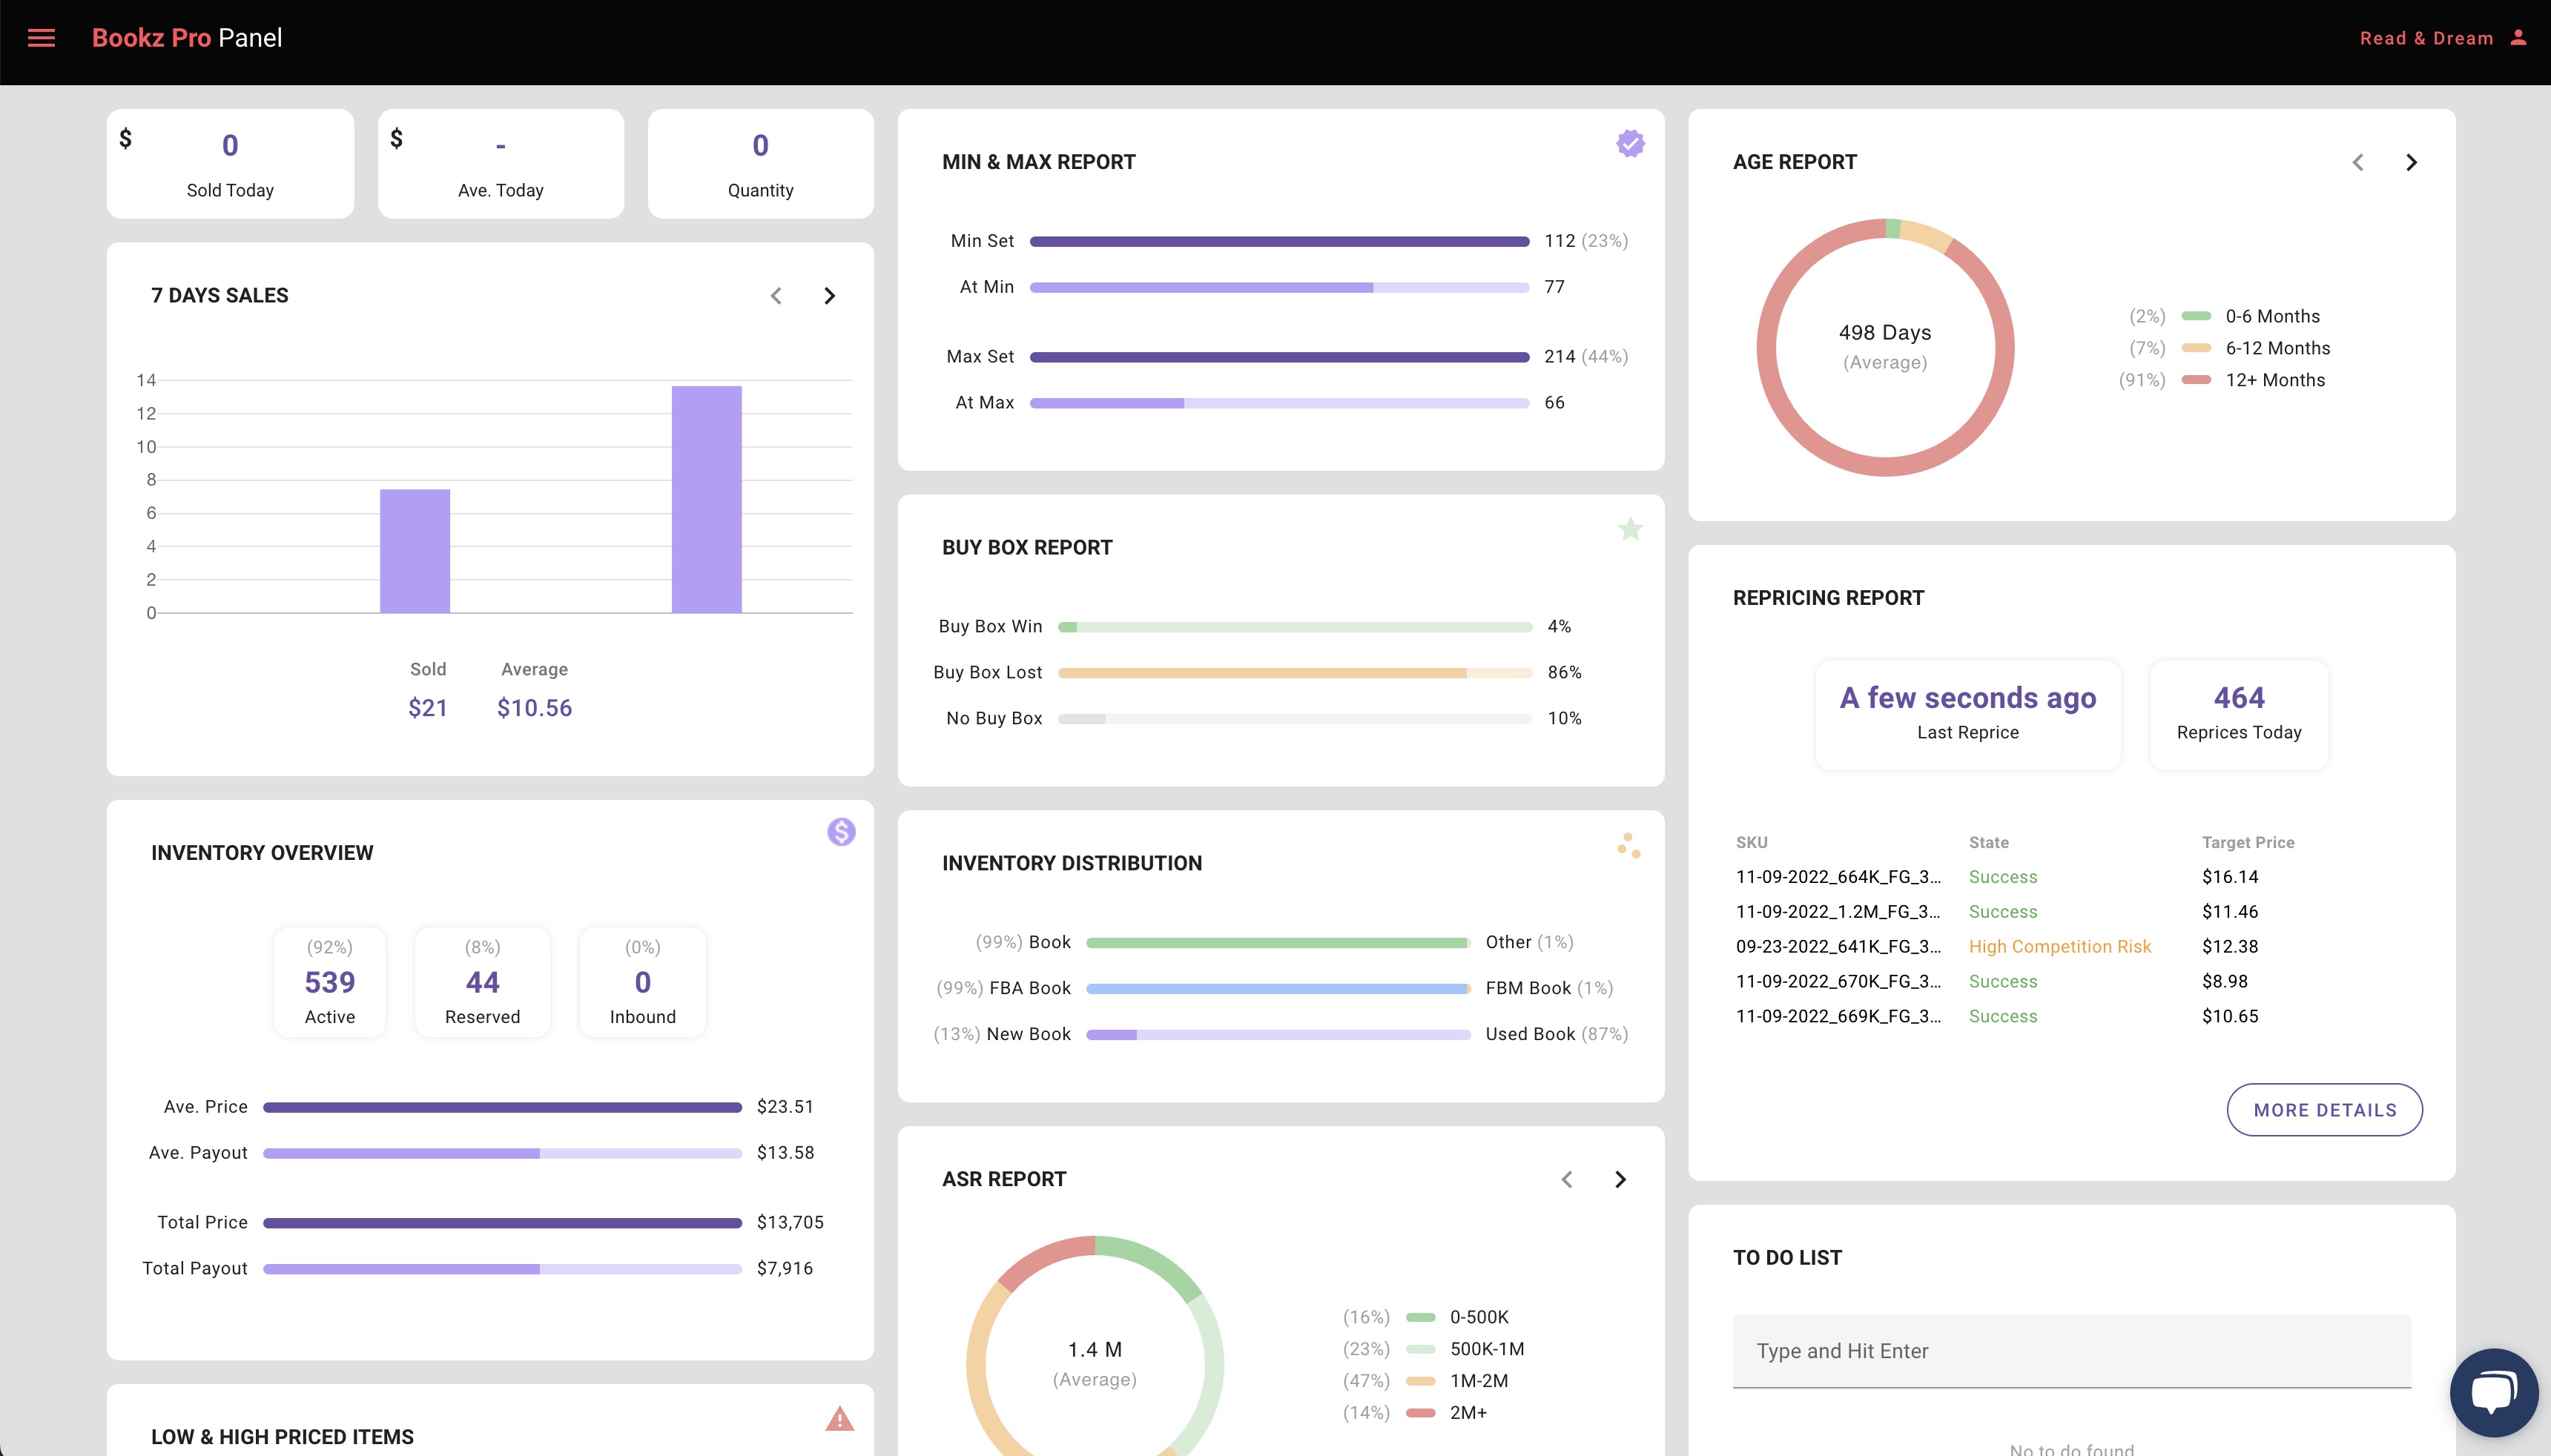Viewport: 2551px width, 1456px height.
Task: Toggle the 12+ Months legend entry
Action: click(2274, 380)
